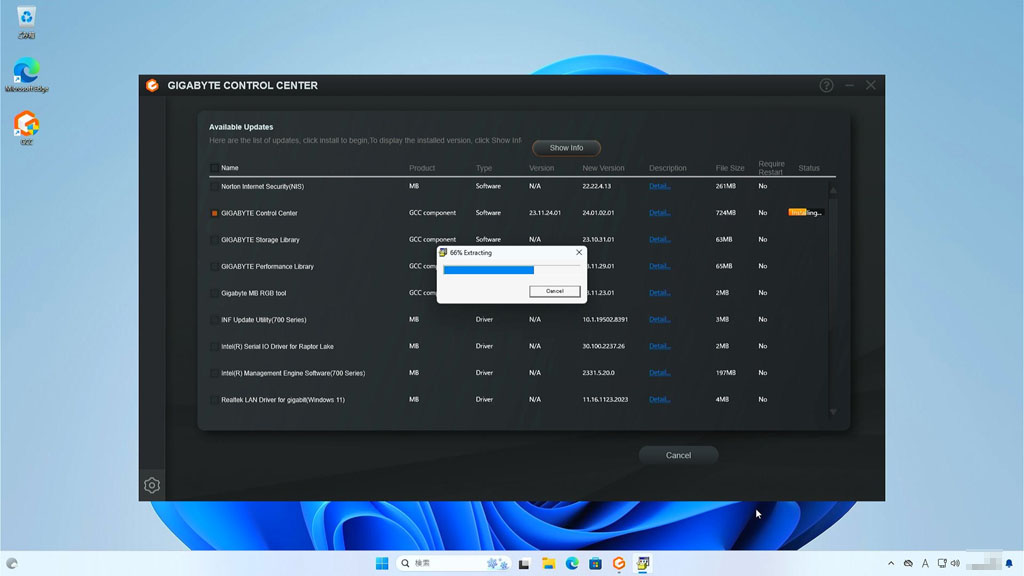1024x576 pixels.
Task: Uncheck the GIGABYTE Control Center checkbox
Action: coord(214,213)
